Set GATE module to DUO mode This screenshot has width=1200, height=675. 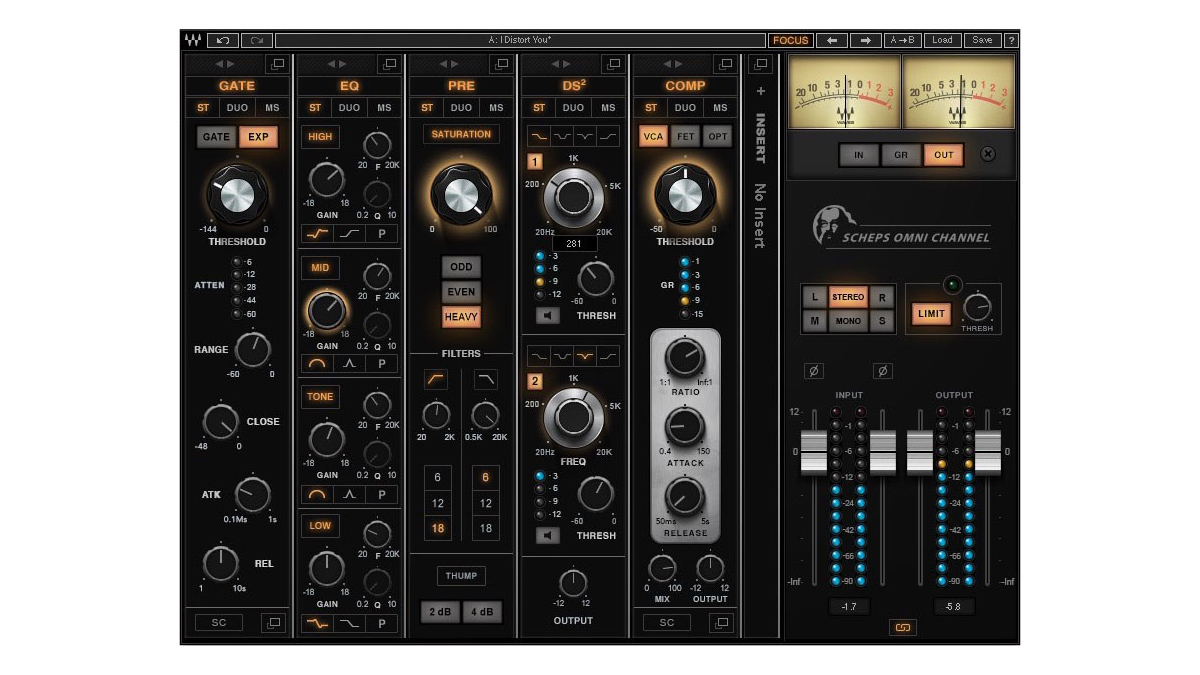[237, 108]
